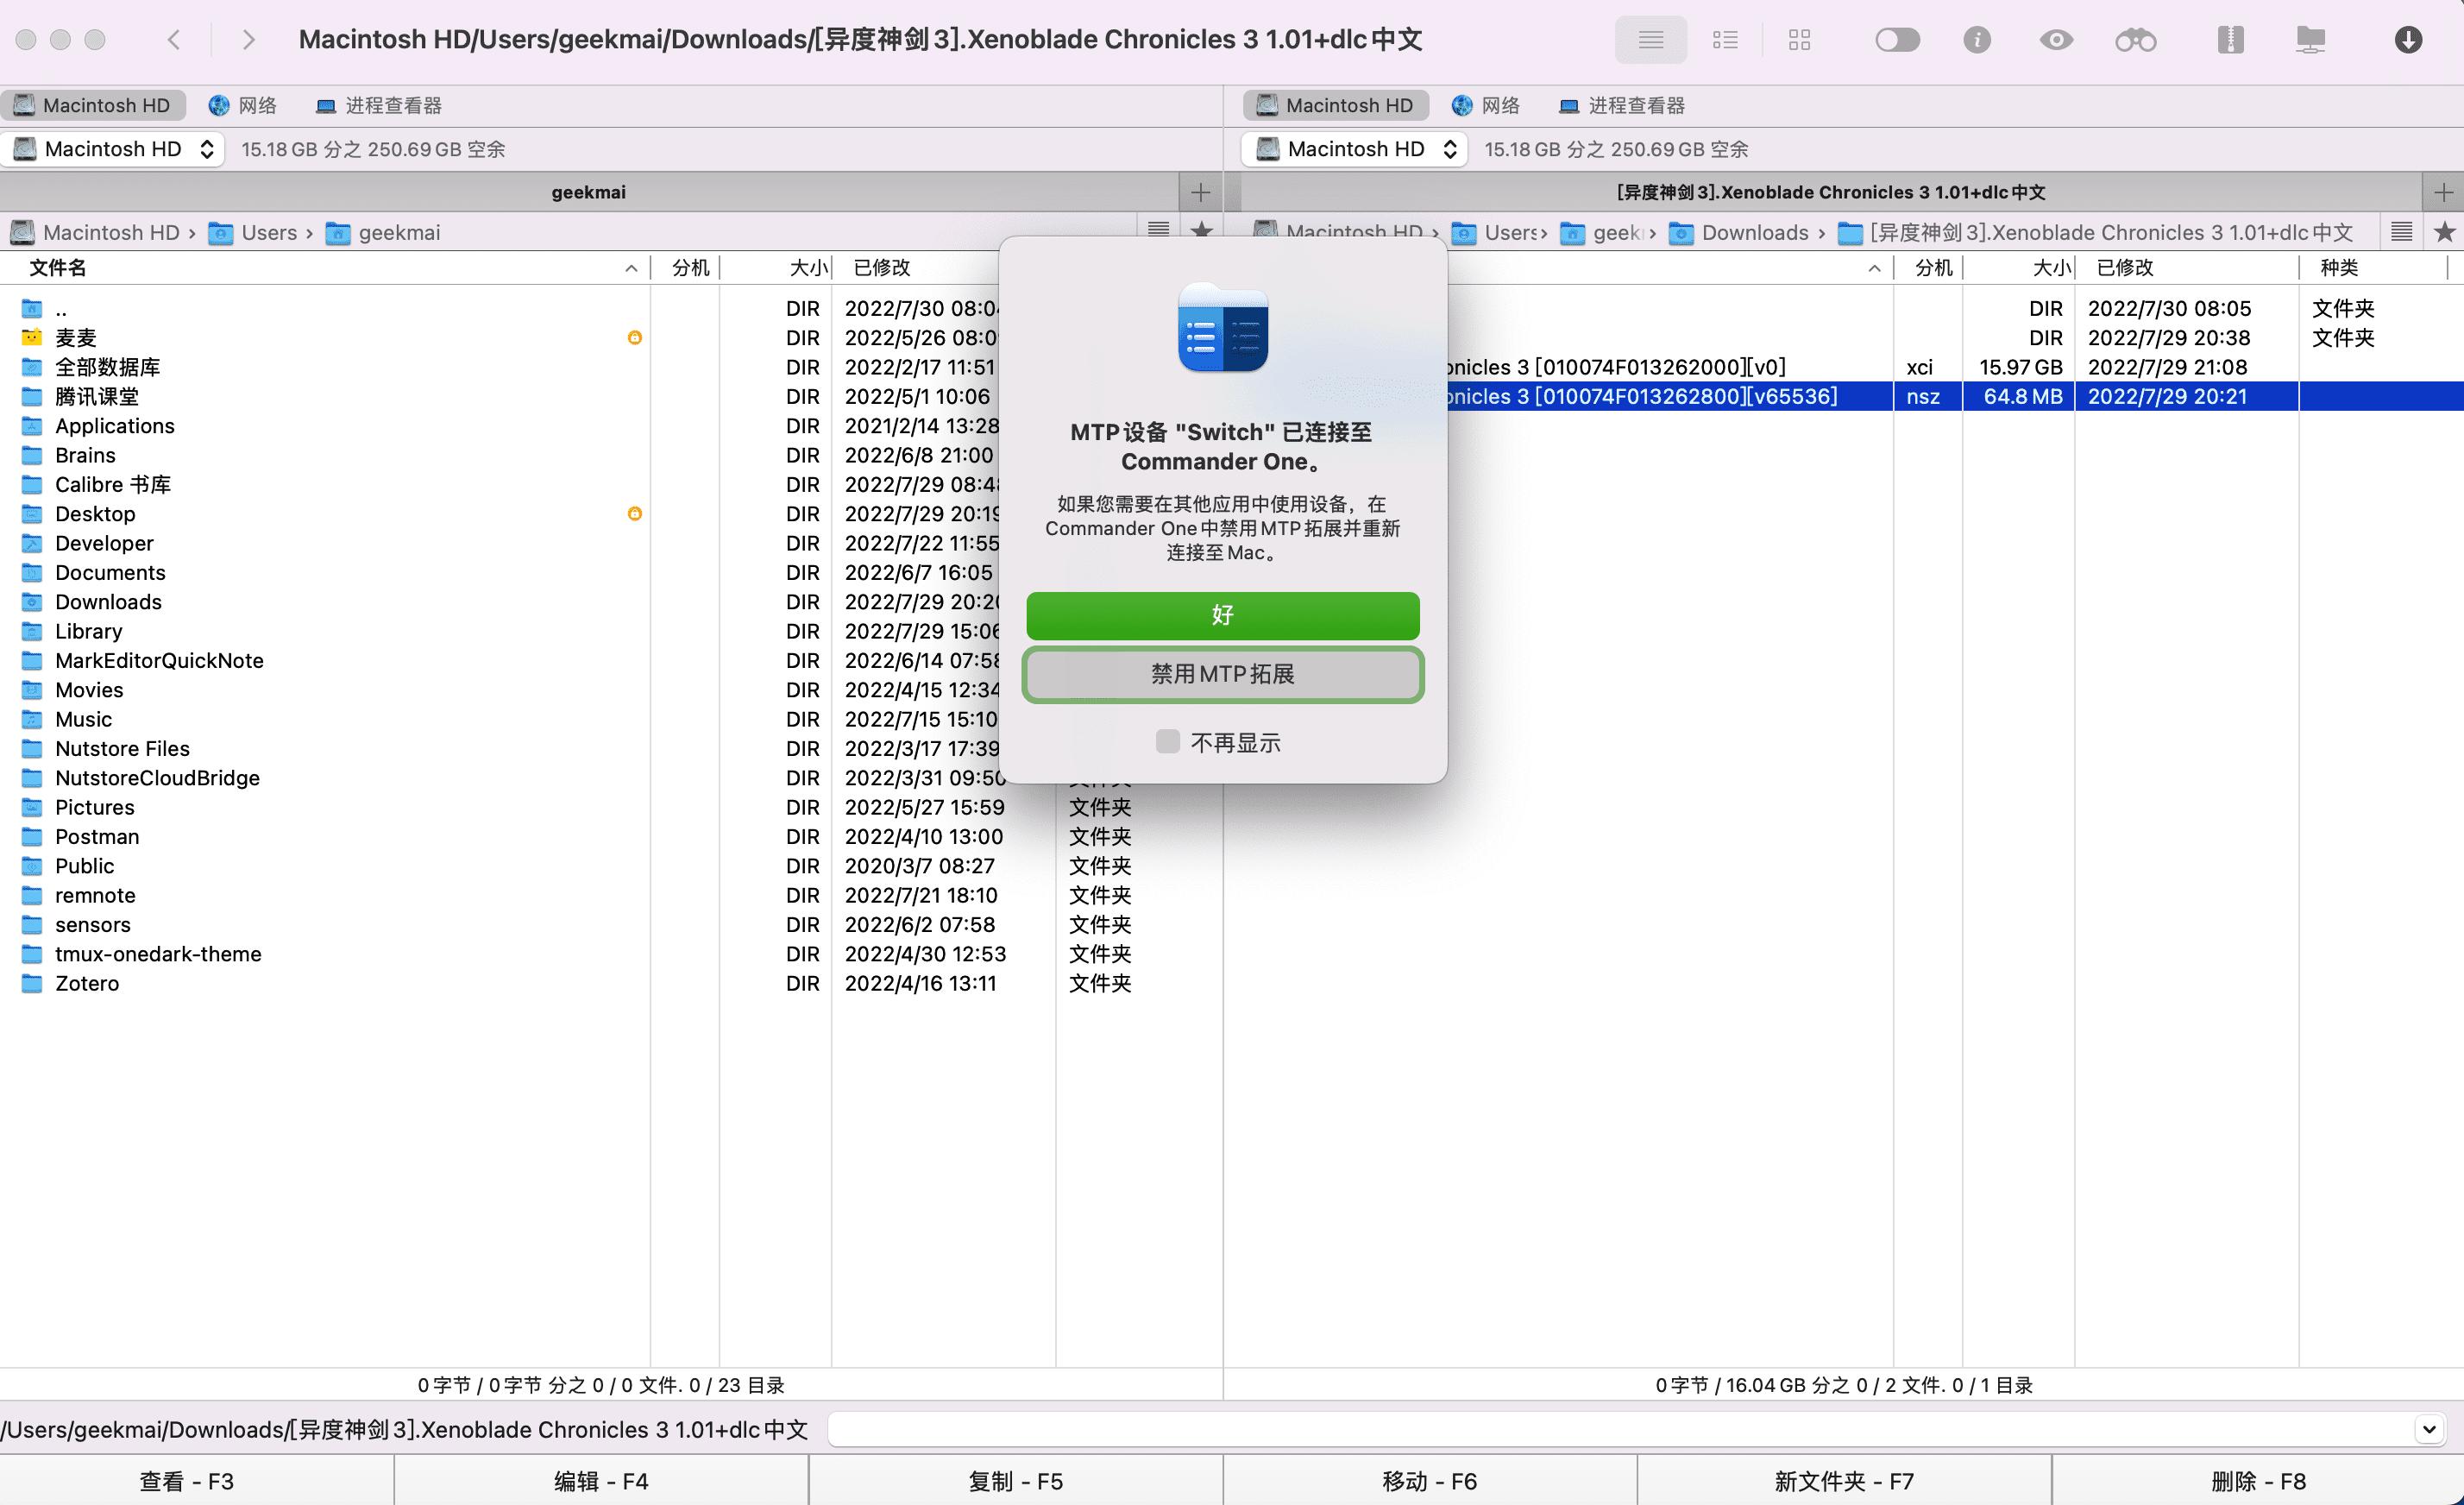Click the file info icon in toolbar
This screenshot has height=1505, width=2464.
pos(1977,40)
